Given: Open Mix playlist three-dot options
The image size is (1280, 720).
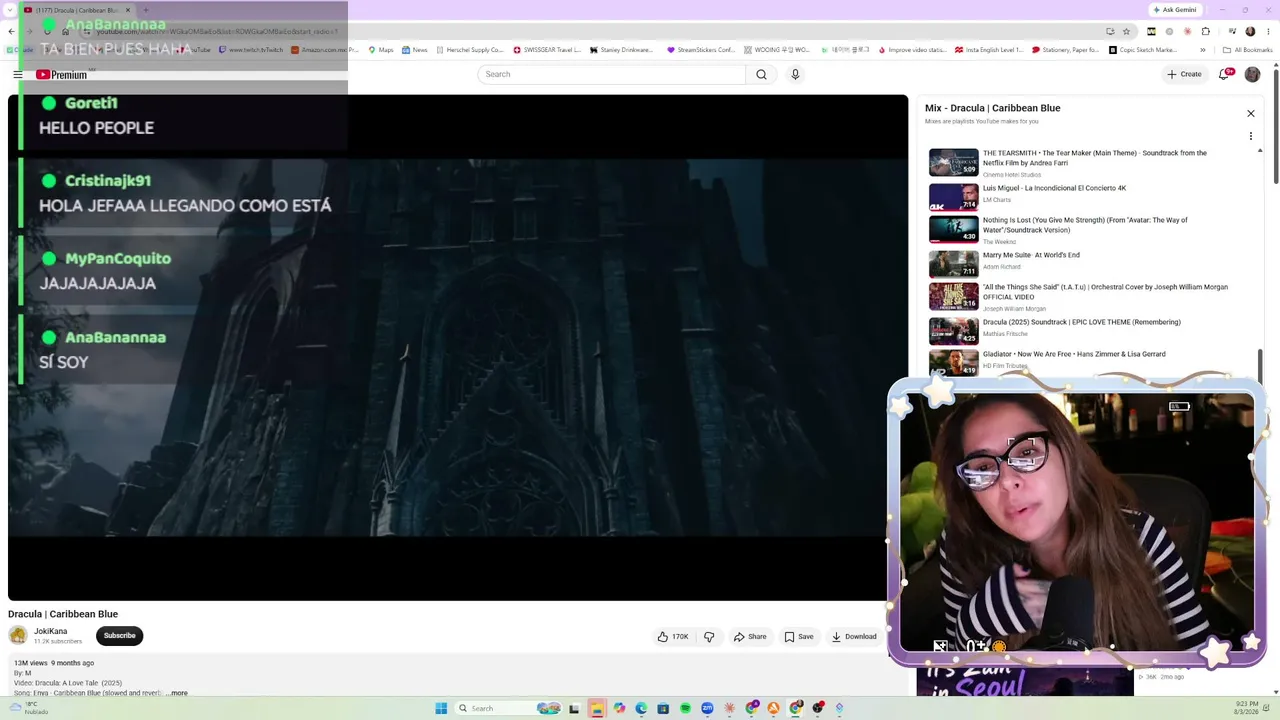Looking at the screenshot, I should [x=1250, y=136].
